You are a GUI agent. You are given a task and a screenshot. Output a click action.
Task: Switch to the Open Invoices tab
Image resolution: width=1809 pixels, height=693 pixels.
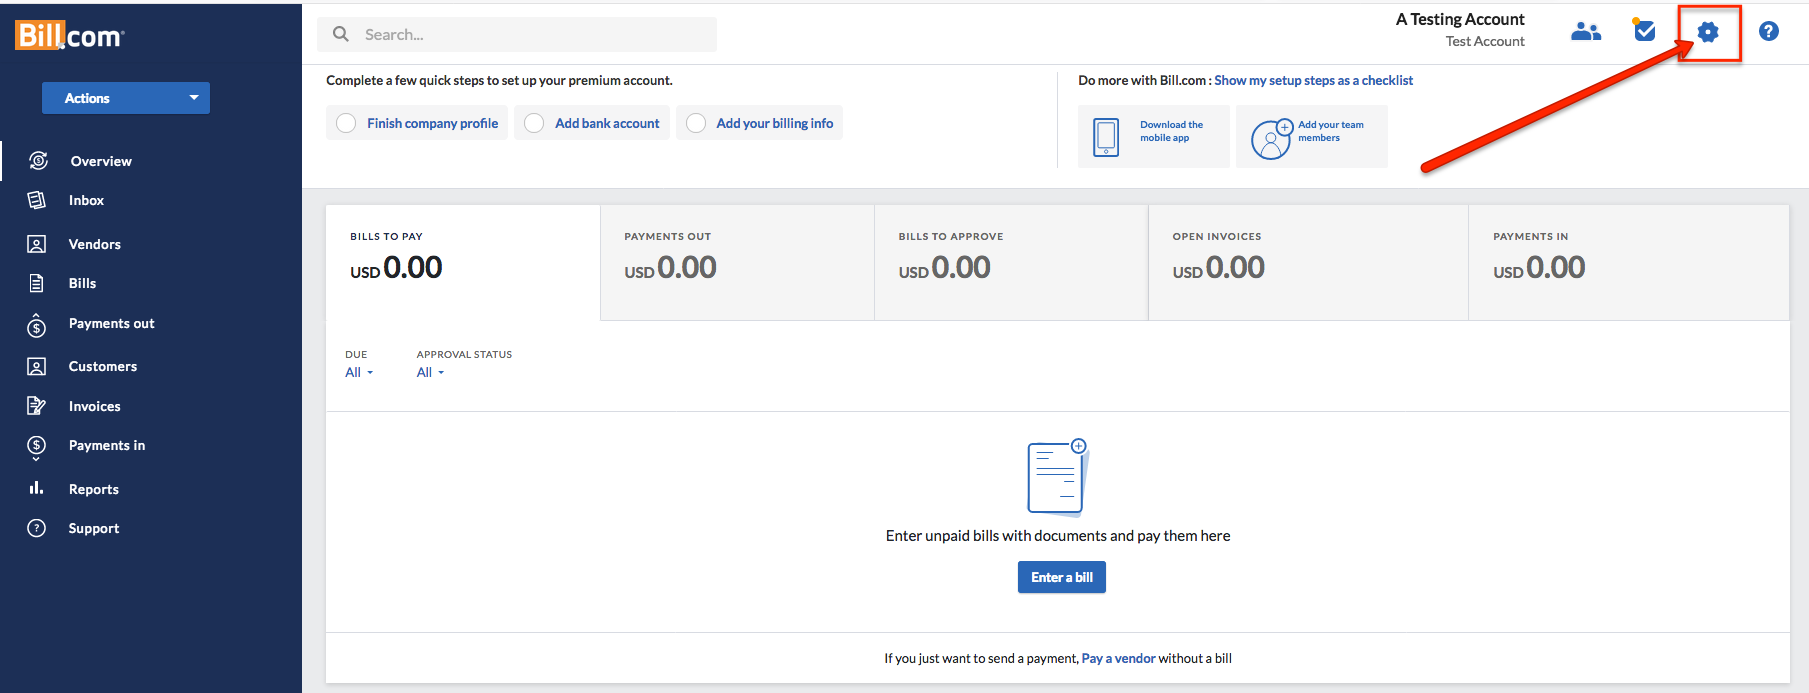coord(1308,262)
